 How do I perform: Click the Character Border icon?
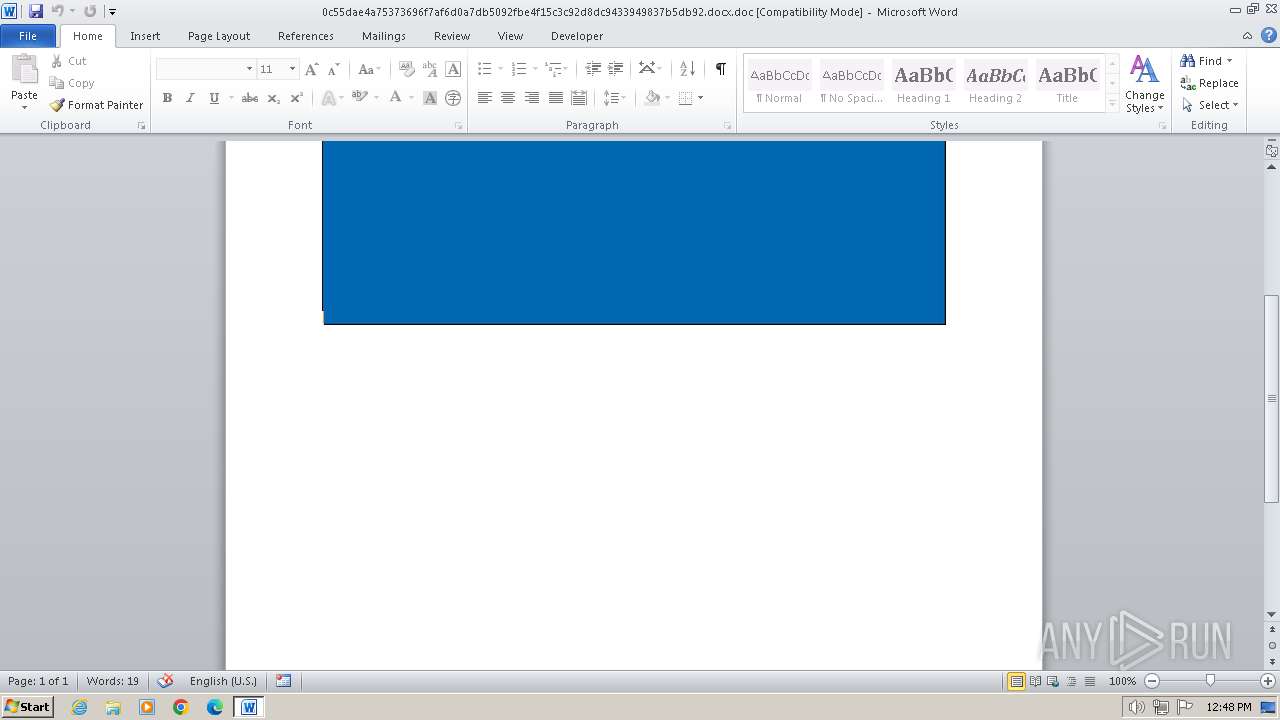click(x=453, y=69)
